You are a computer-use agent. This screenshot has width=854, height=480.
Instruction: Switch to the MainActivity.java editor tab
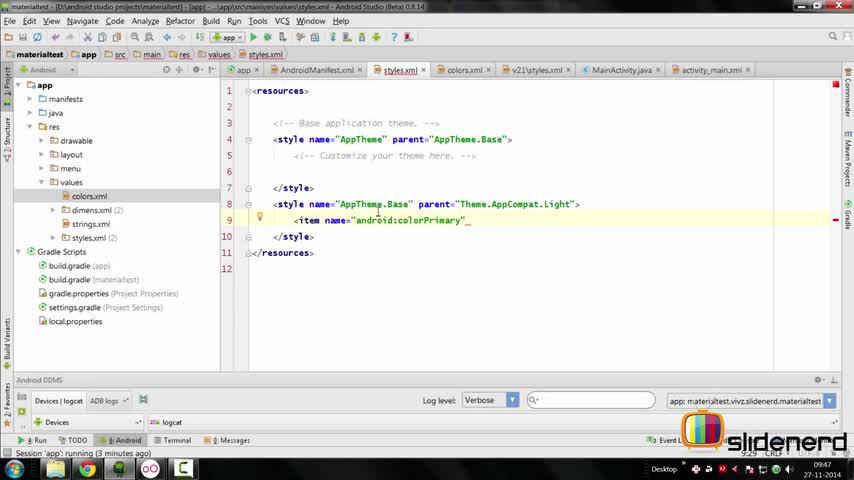621,71
